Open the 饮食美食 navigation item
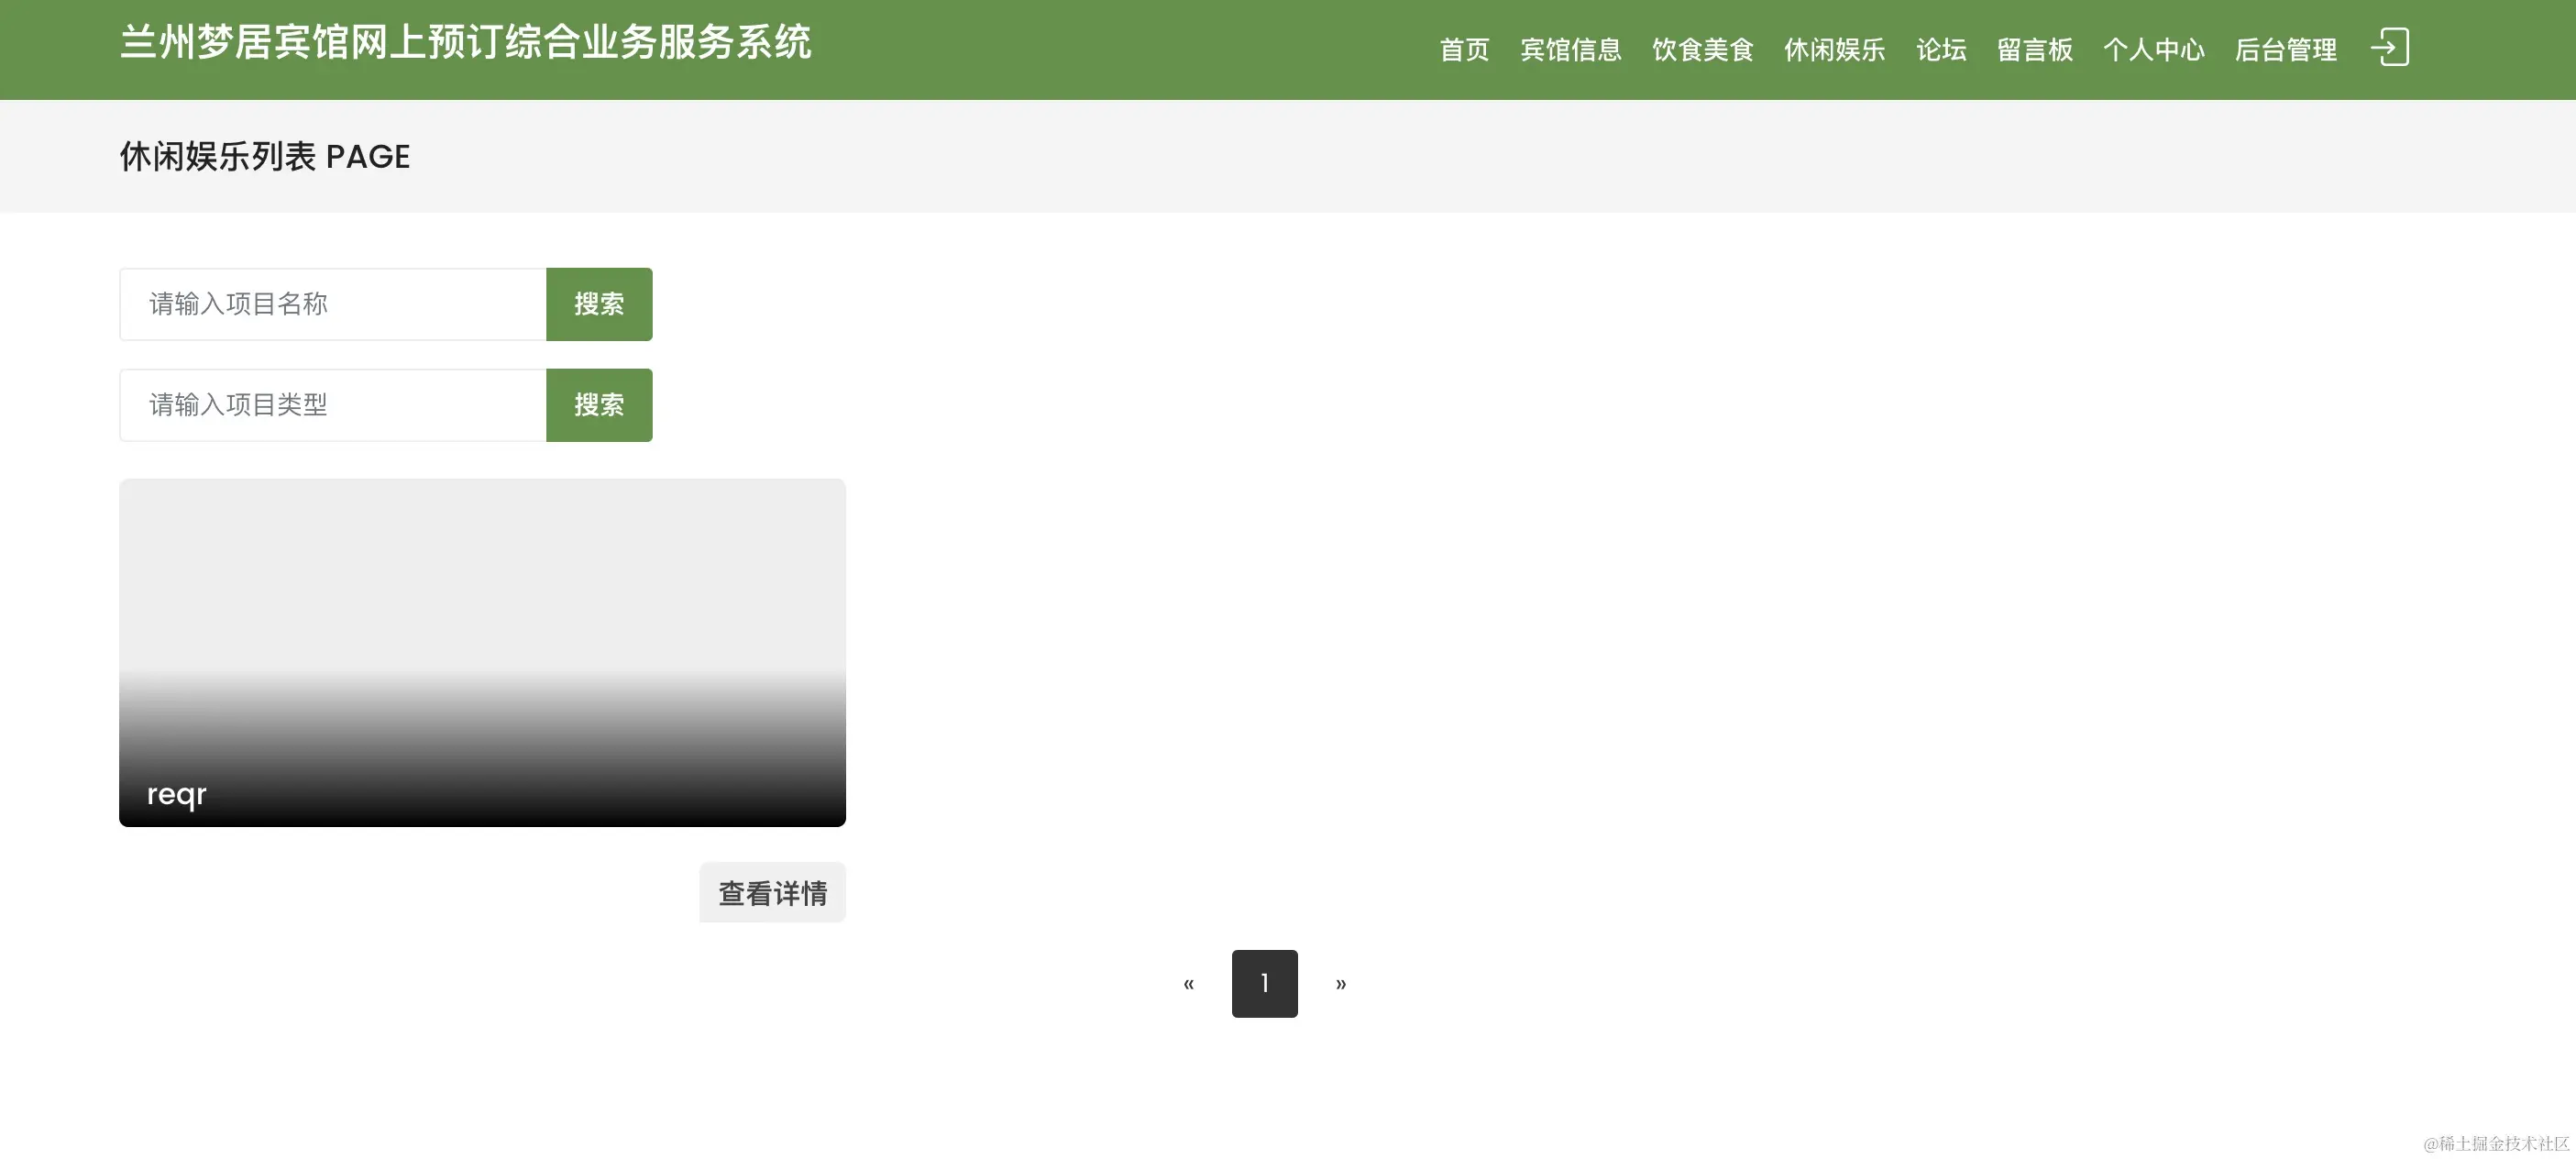Viewport: 2576px width, 1159px height. (1703, 49)
